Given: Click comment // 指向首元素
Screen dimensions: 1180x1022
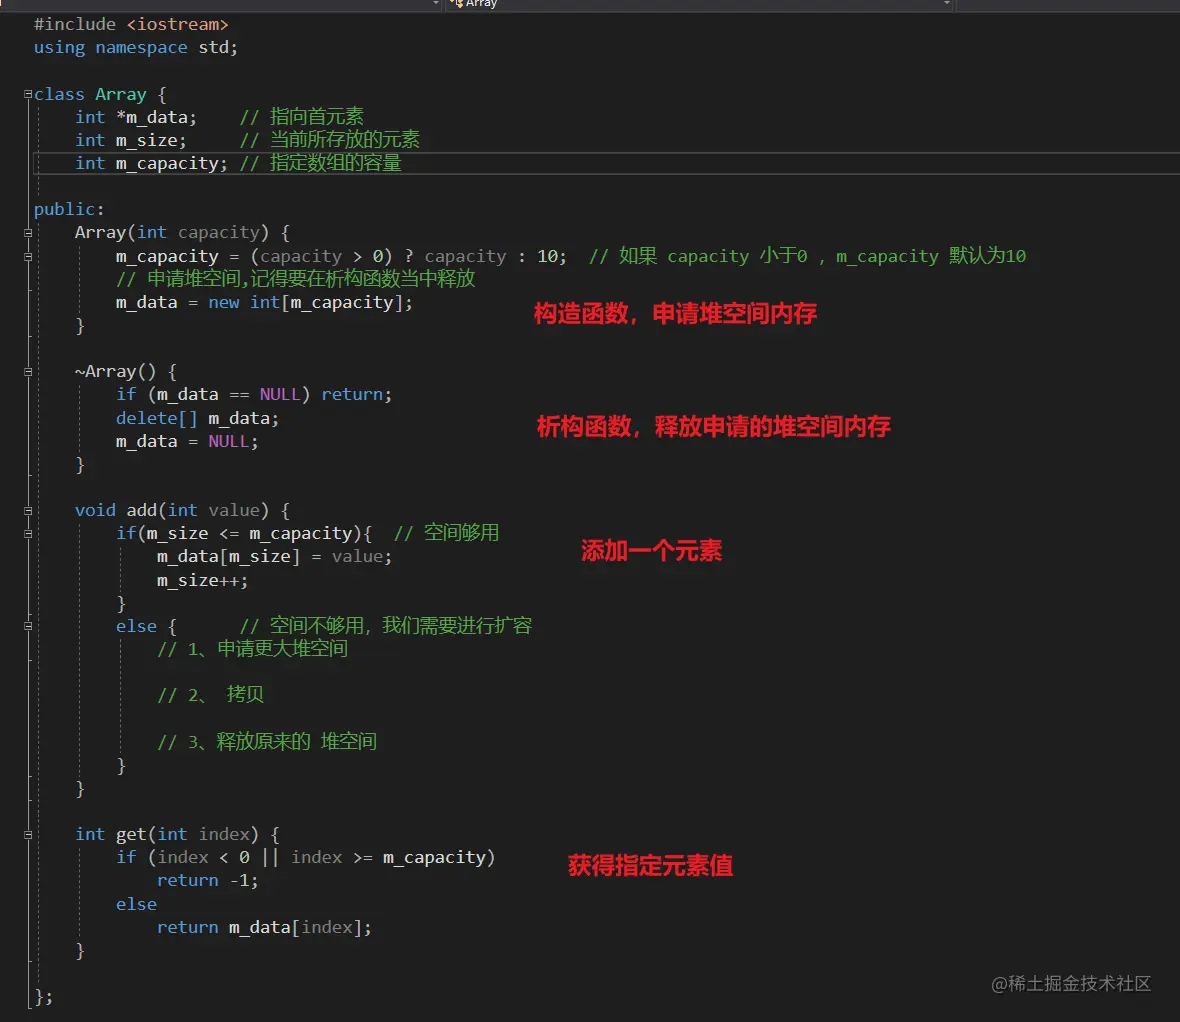Looking at the screenshot, I should pos(301,117).
